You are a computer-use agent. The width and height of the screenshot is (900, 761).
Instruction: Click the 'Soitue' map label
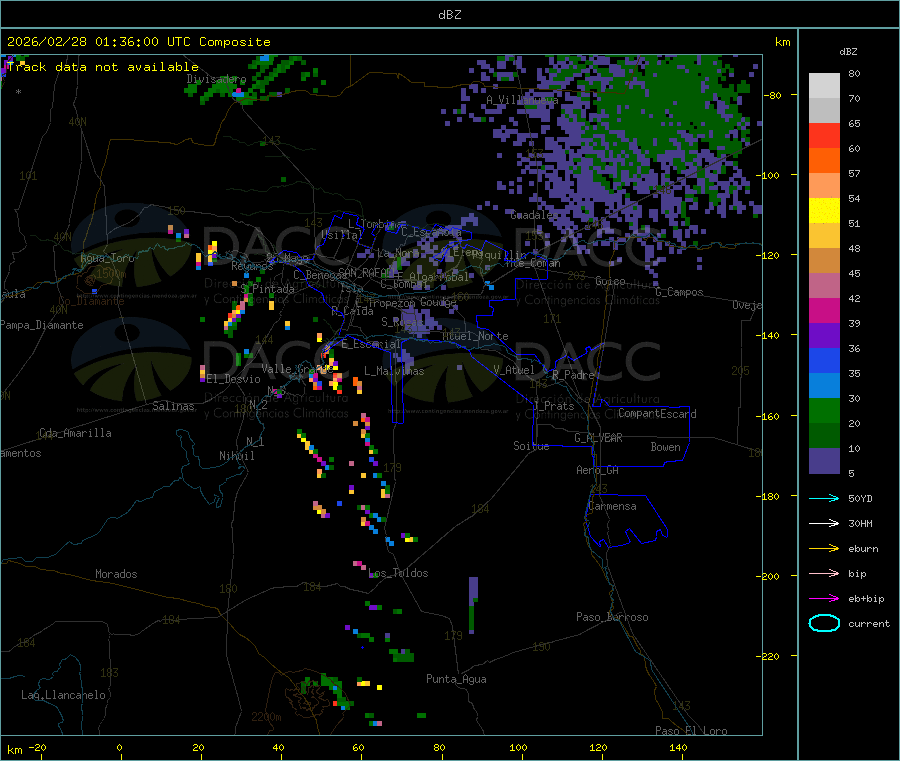tap(531, 446)
